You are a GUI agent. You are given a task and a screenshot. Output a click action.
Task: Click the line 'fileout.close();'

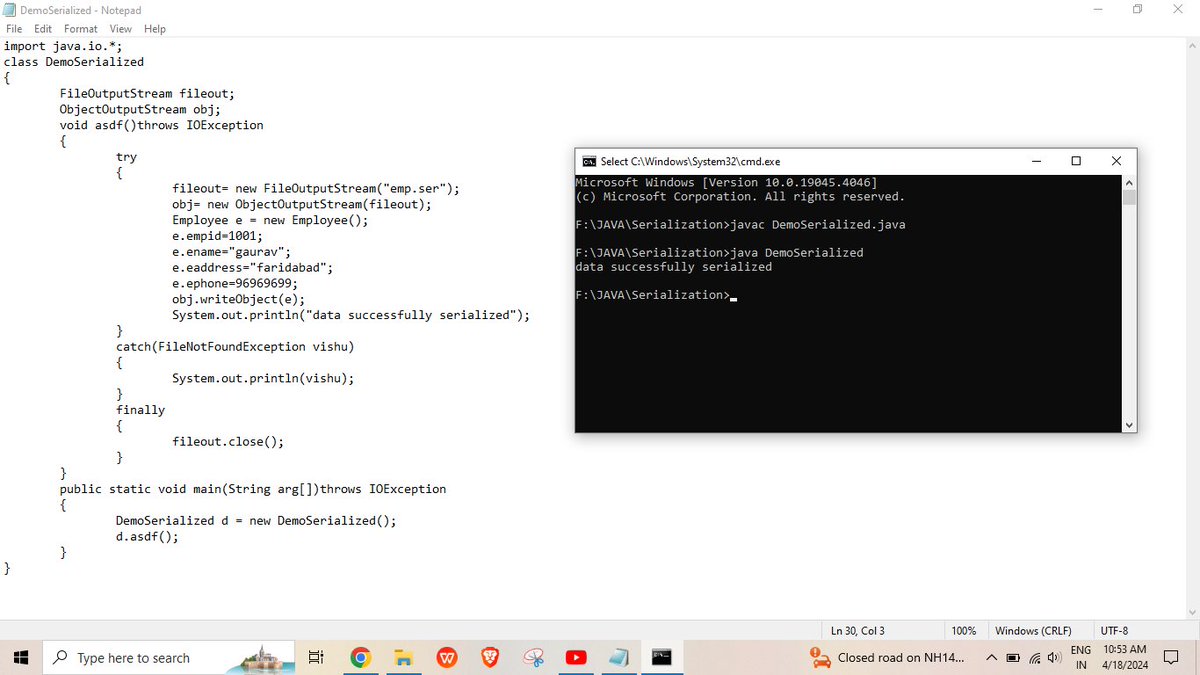228,441
